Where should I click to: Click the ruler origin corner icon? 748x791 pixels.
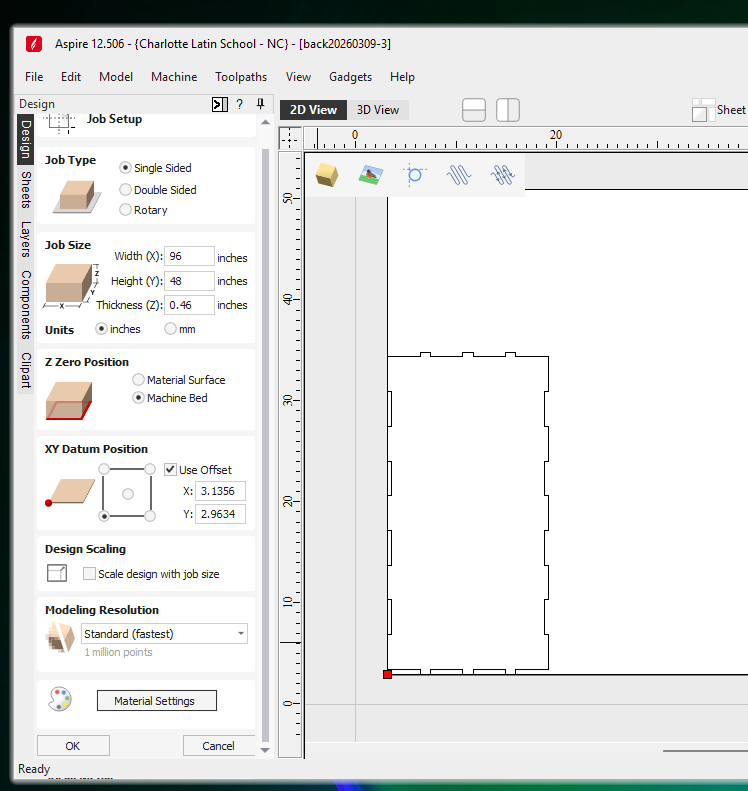(290, 138)
